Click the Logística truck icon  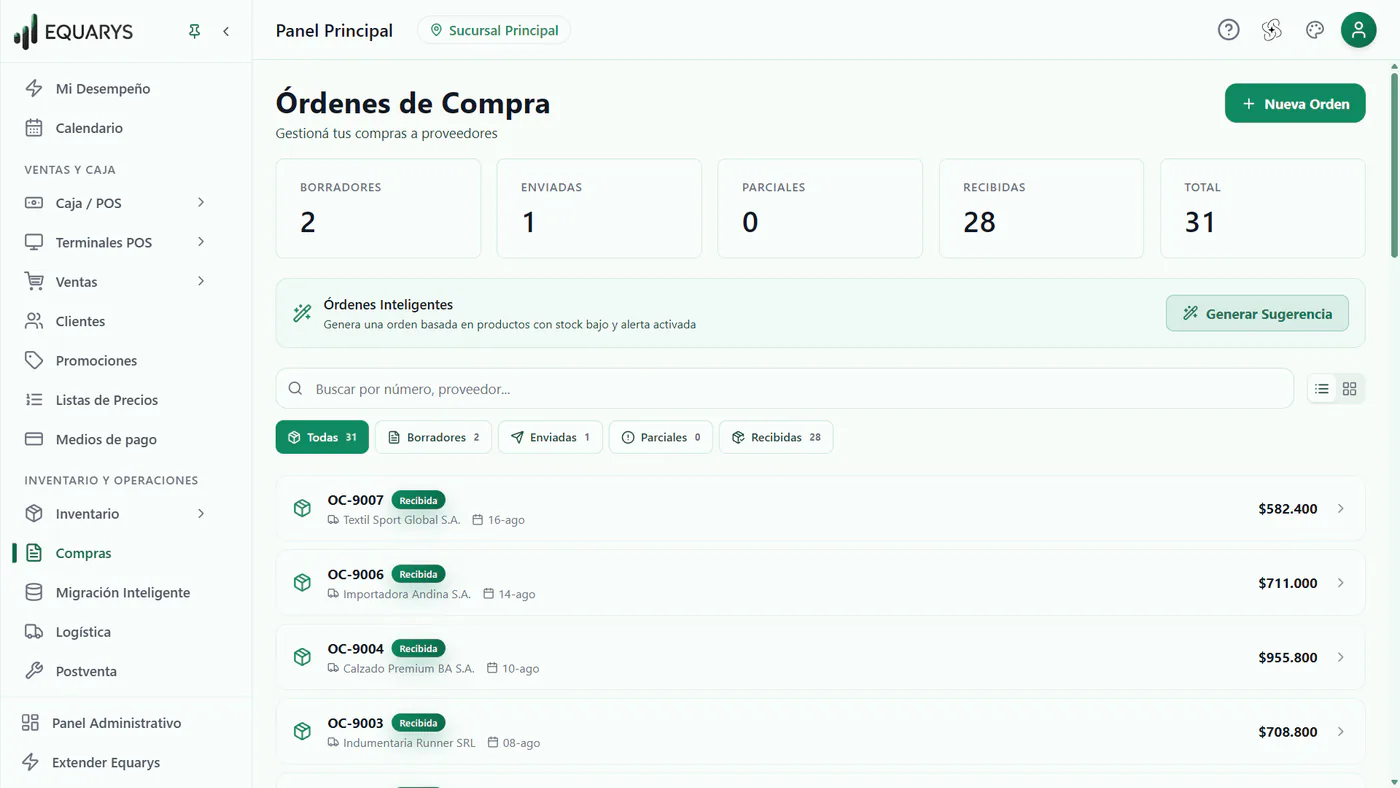click(x=34, y=632)
